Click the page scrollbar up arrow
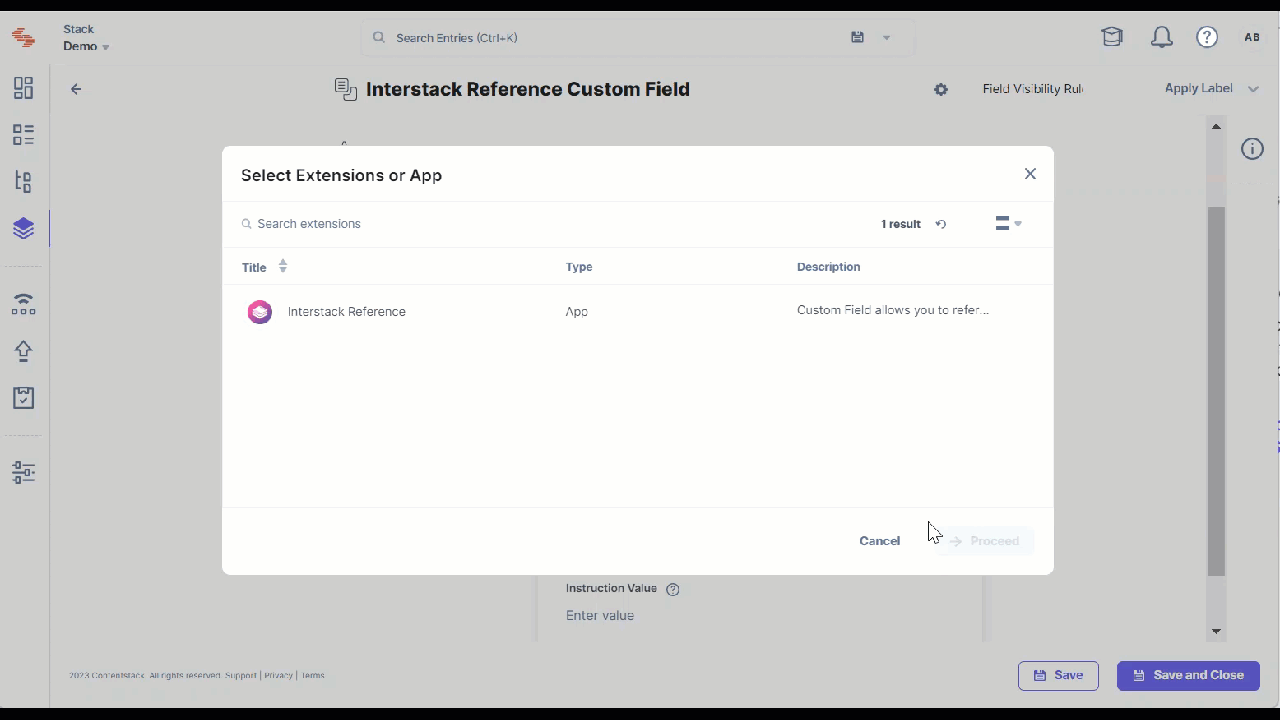Screen dimensions: 1280x720 coord(1216,126)
